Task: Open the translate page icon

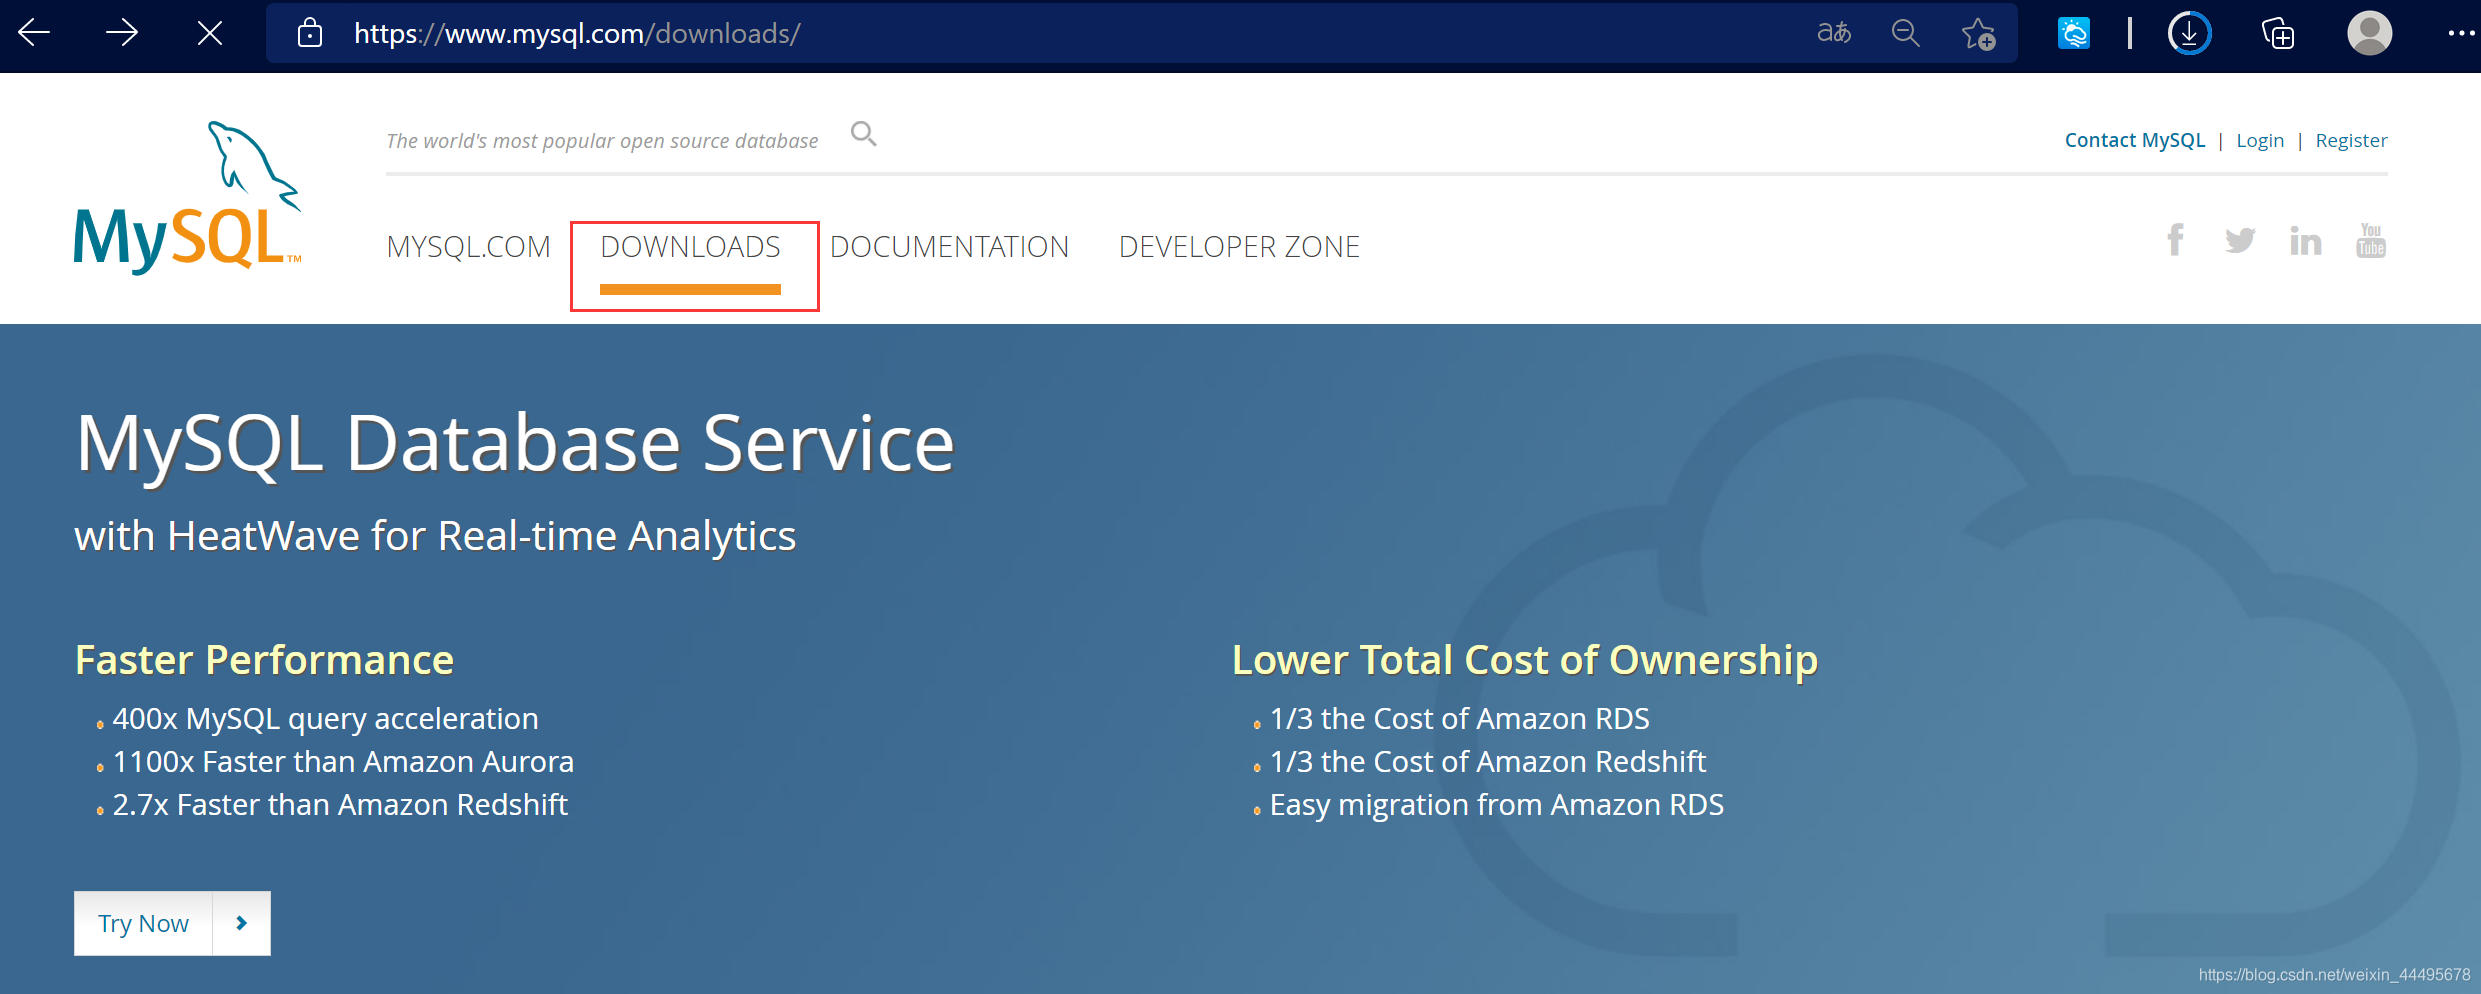Action: pos(1834,33)
